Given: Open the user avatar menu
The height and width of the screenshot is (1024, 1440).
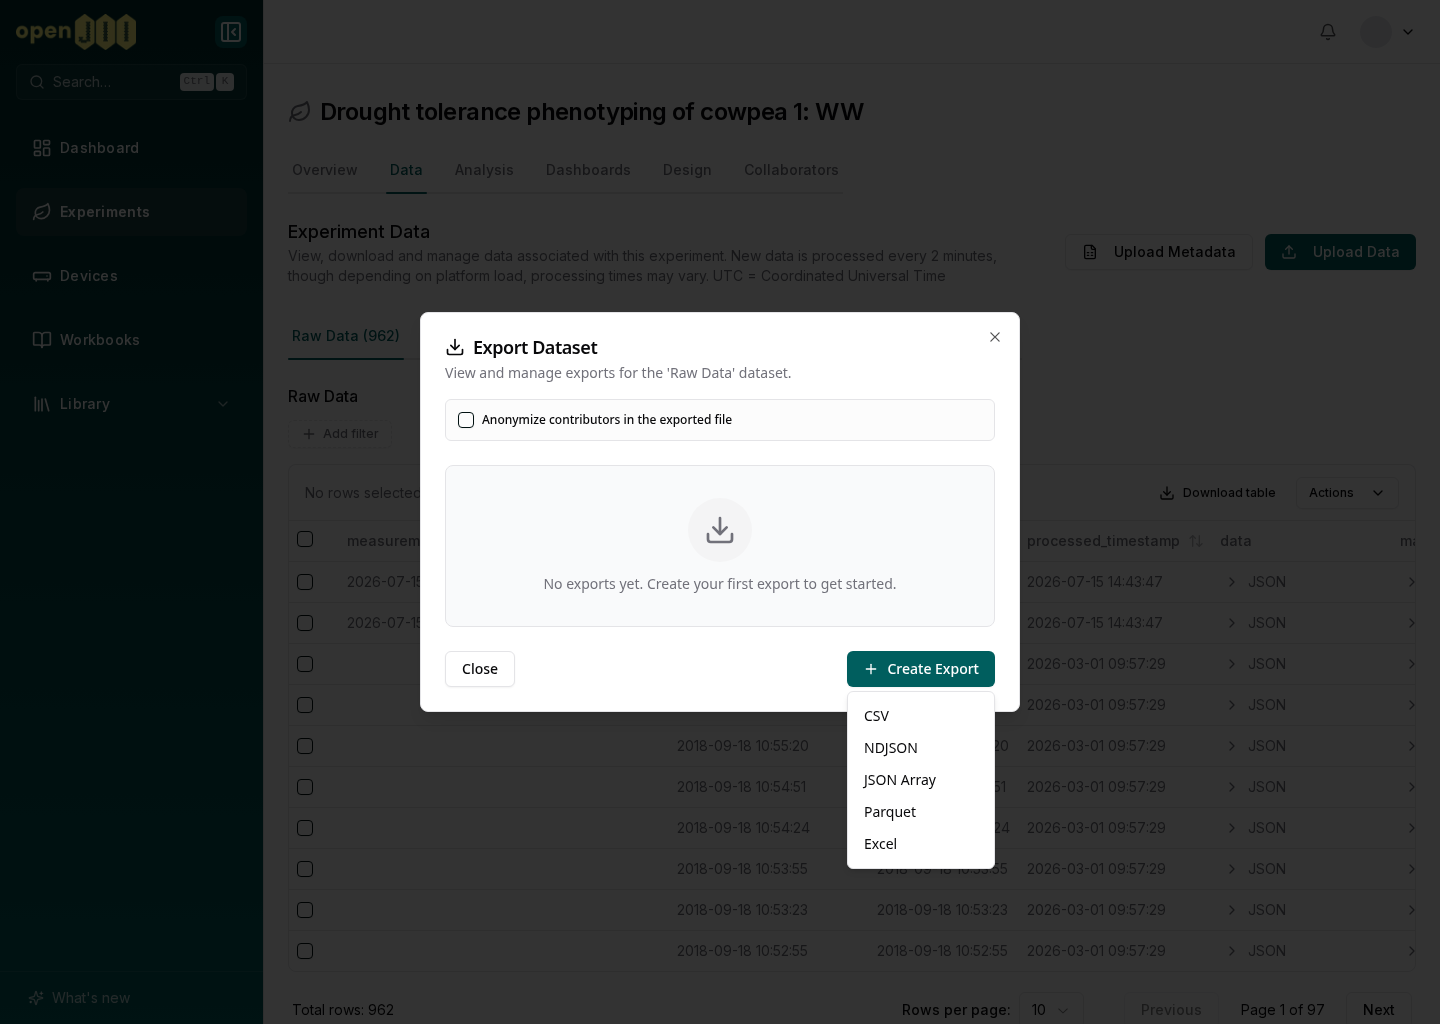Looking at the screenshot, I should [1376, 32].
